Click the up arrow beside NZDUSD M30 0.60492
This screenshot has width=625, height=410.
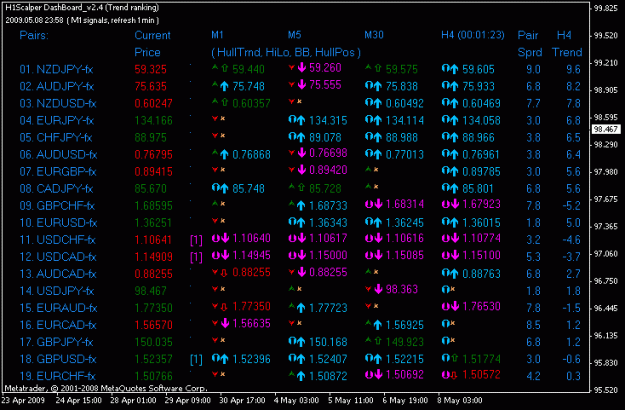click(x=378, y=103)
